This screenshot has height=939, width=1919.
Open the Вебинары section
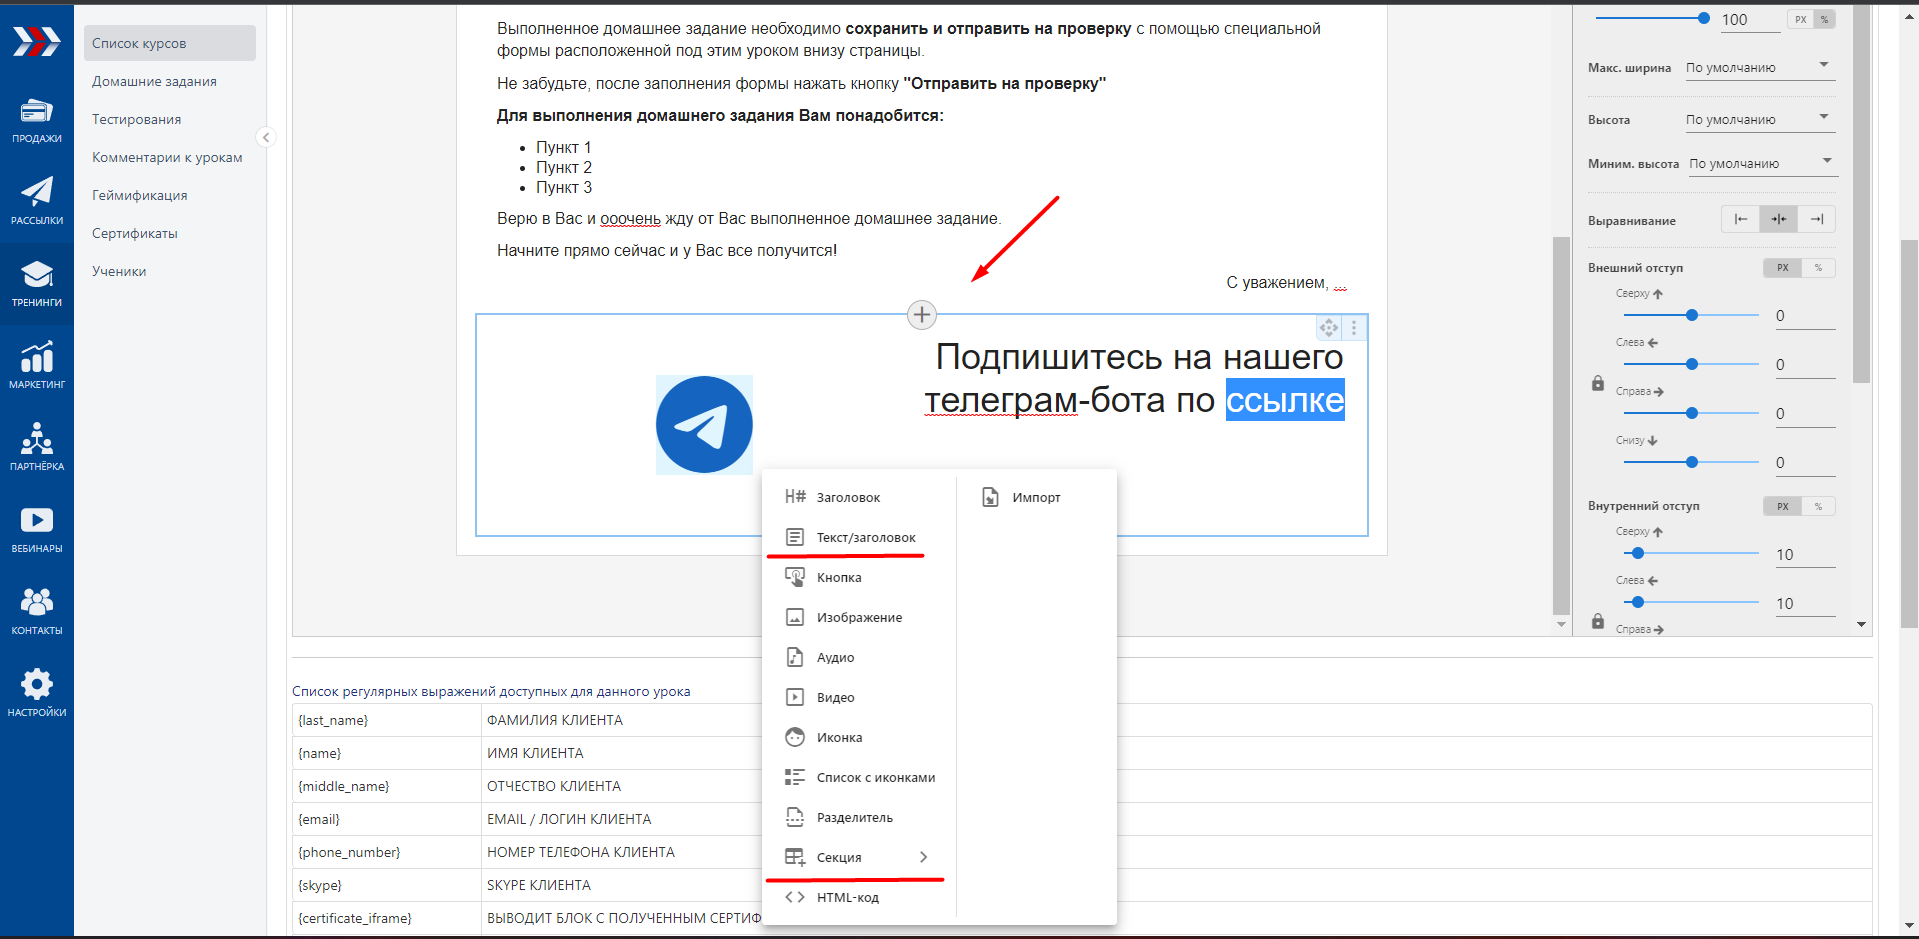point(36,529)
